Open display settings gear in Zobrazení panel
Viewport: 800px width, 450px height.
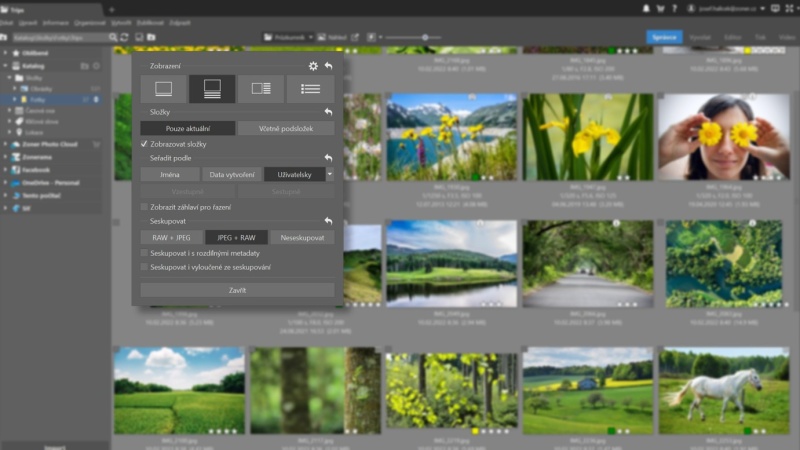pos(313,66)
